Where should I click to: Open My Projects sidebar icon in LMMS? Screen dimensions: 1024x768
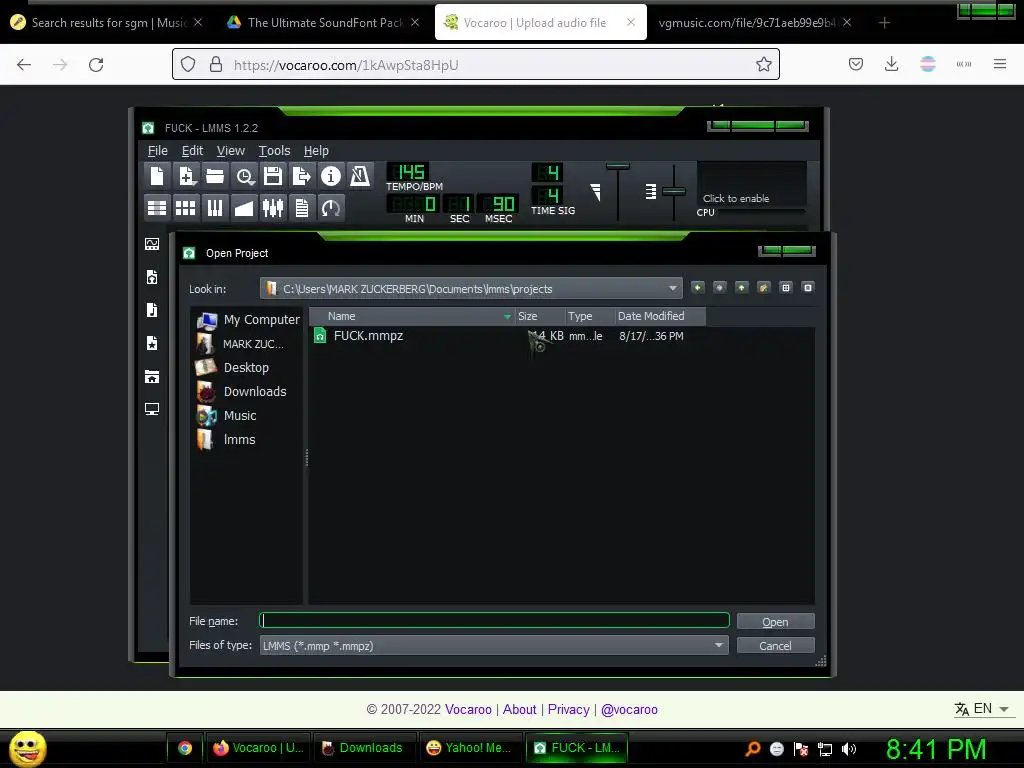click(152, 277)
